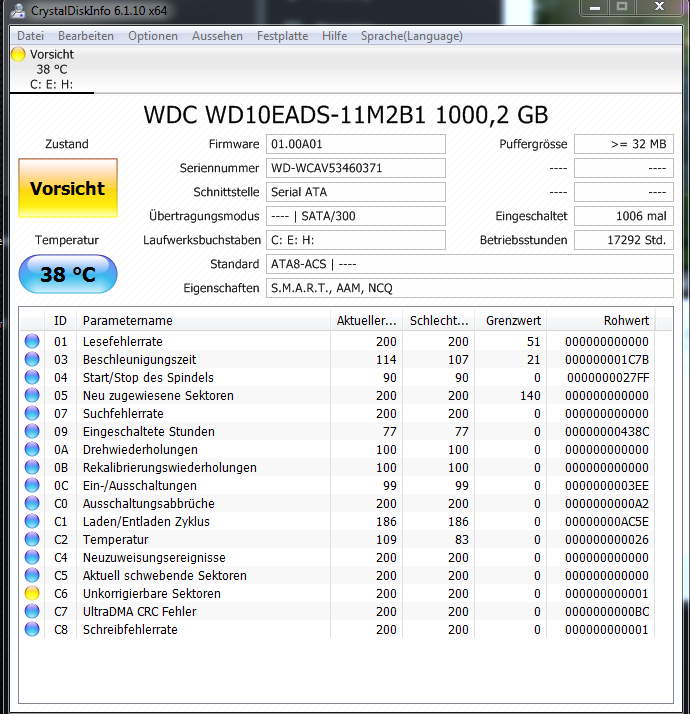
Task: Click the status icon for Aktuell schwebende Sektoren
Action: pyautogui.click(x=32, y=575)
